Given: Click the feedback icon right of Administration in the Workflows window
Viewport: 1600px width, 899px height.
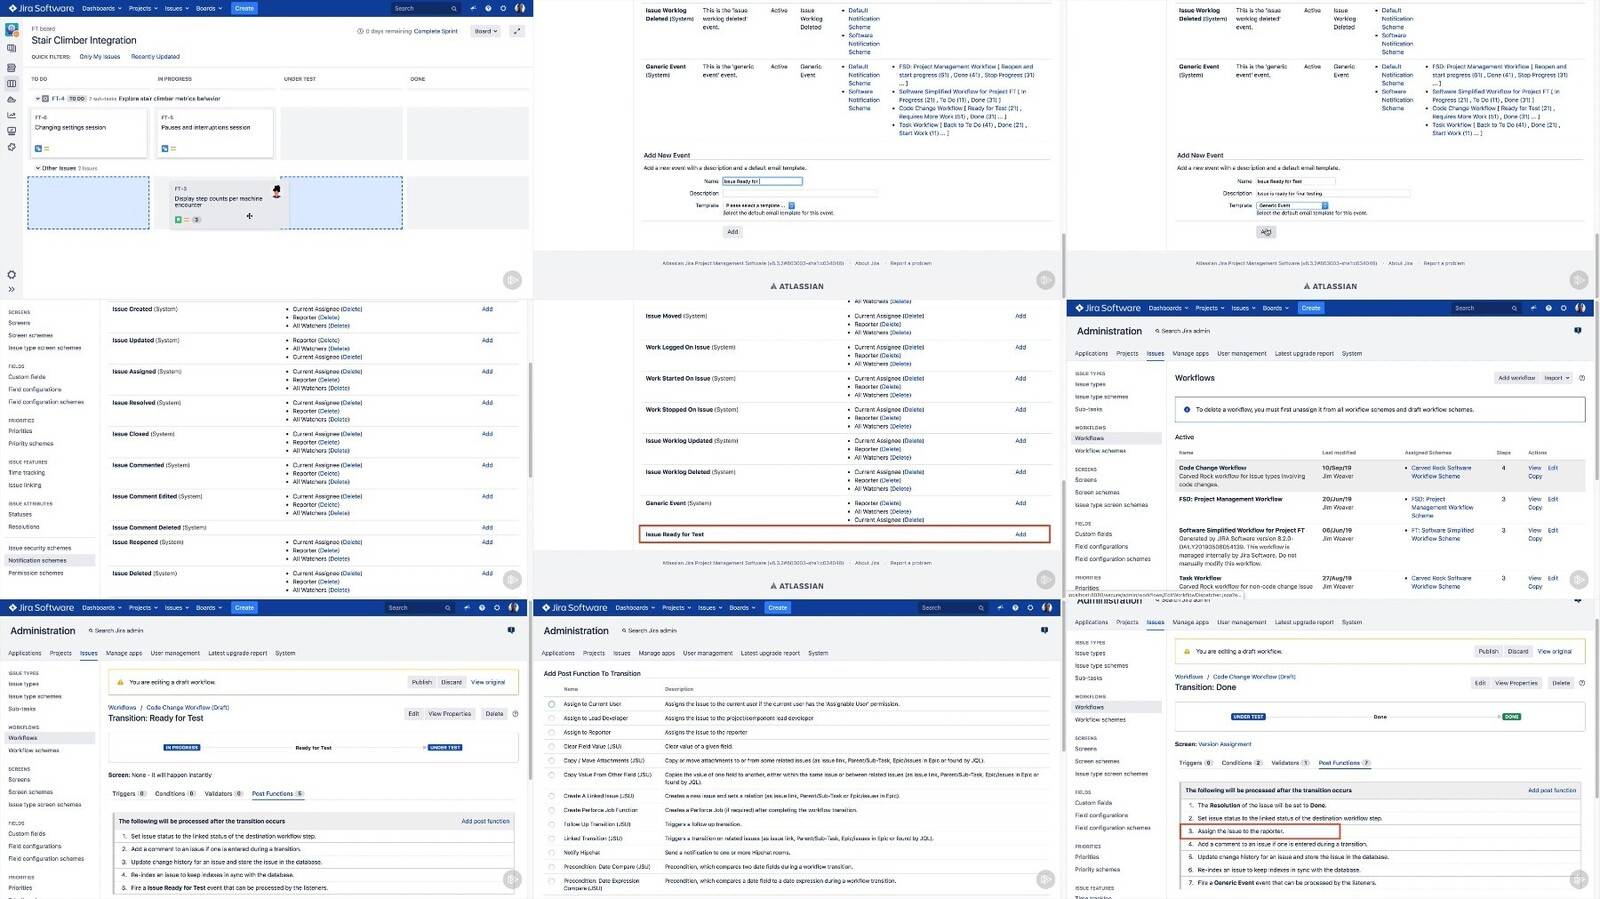Looking at the screenshot, I should (1578, 330).
